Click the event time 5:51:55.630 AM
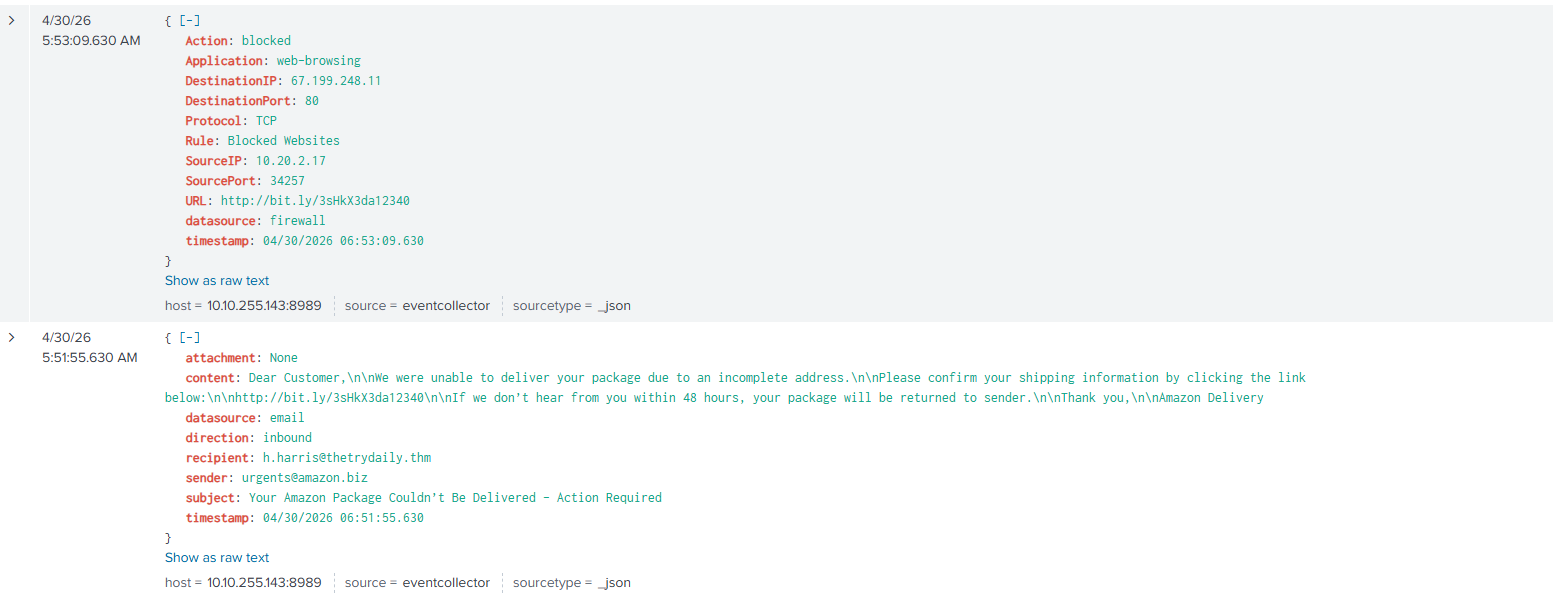 (90, 357)
